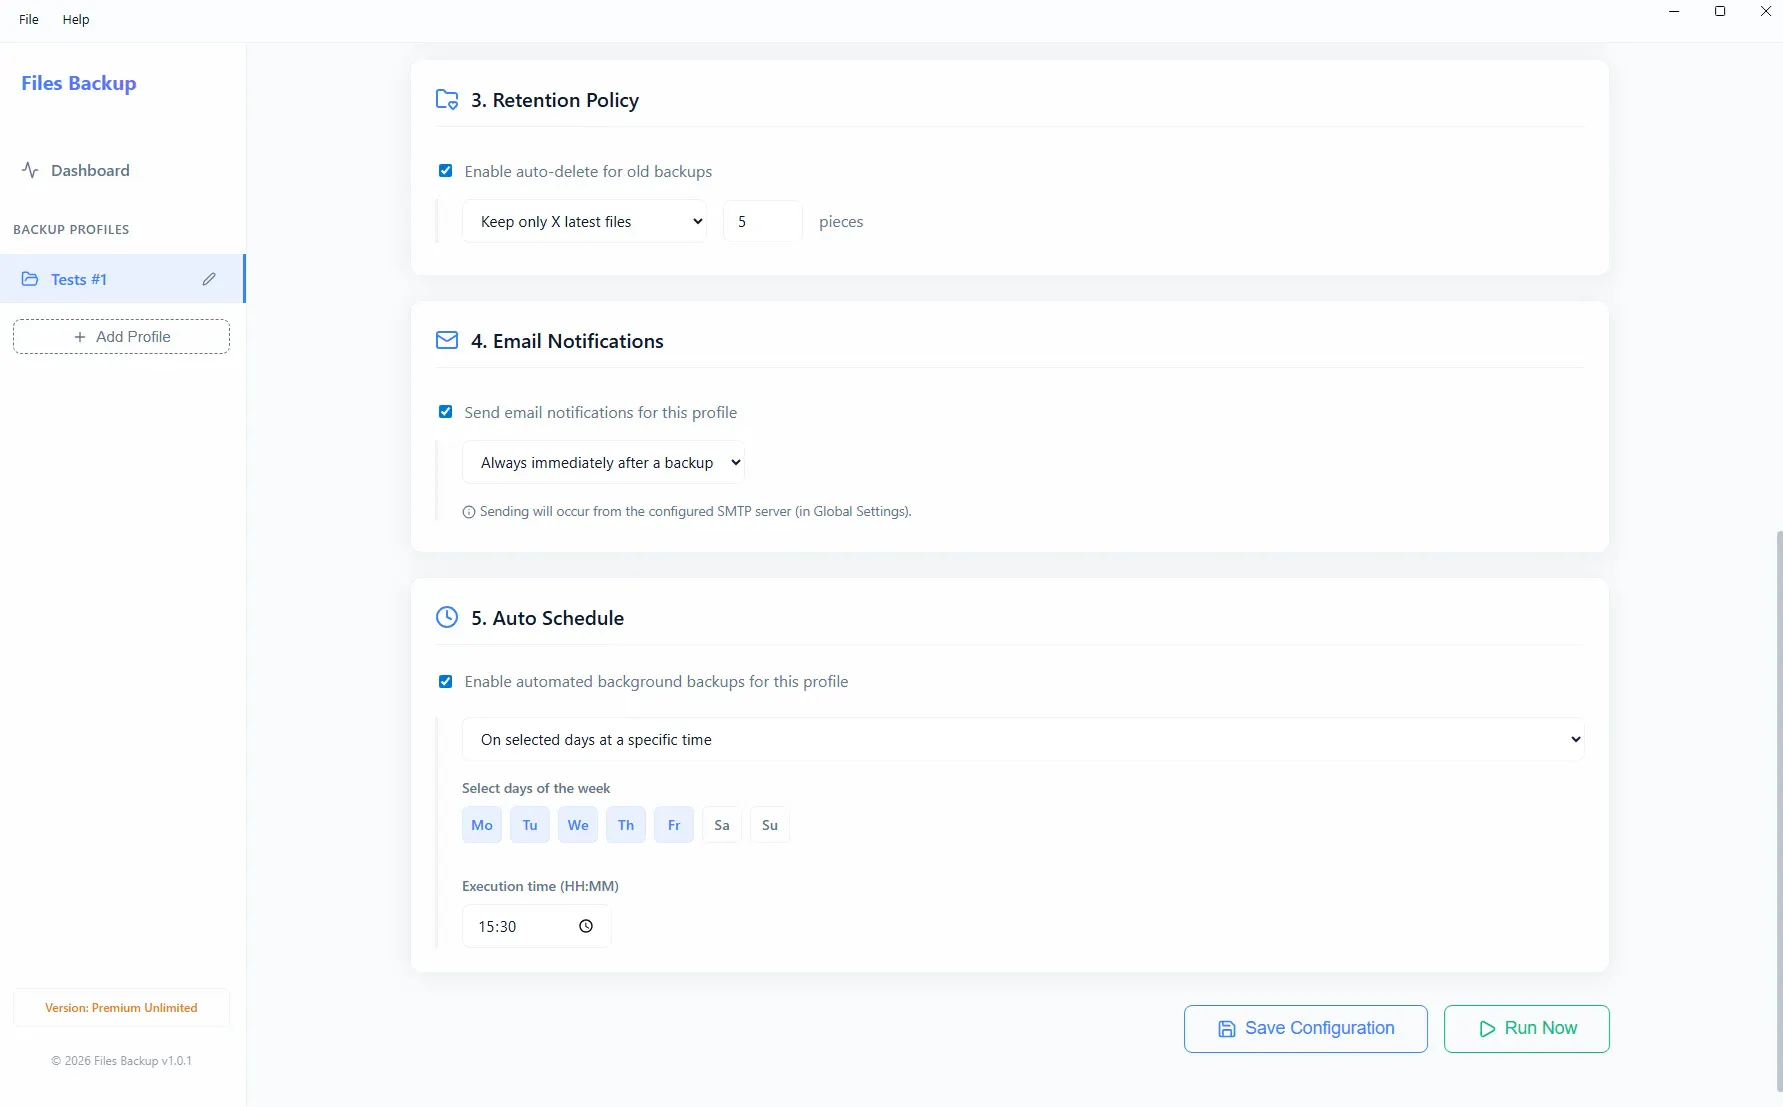The height and width of the screenshot is (1107, 1783).
Task: Open the Keep only X latest files dropdown
Action: pos(584,222)
